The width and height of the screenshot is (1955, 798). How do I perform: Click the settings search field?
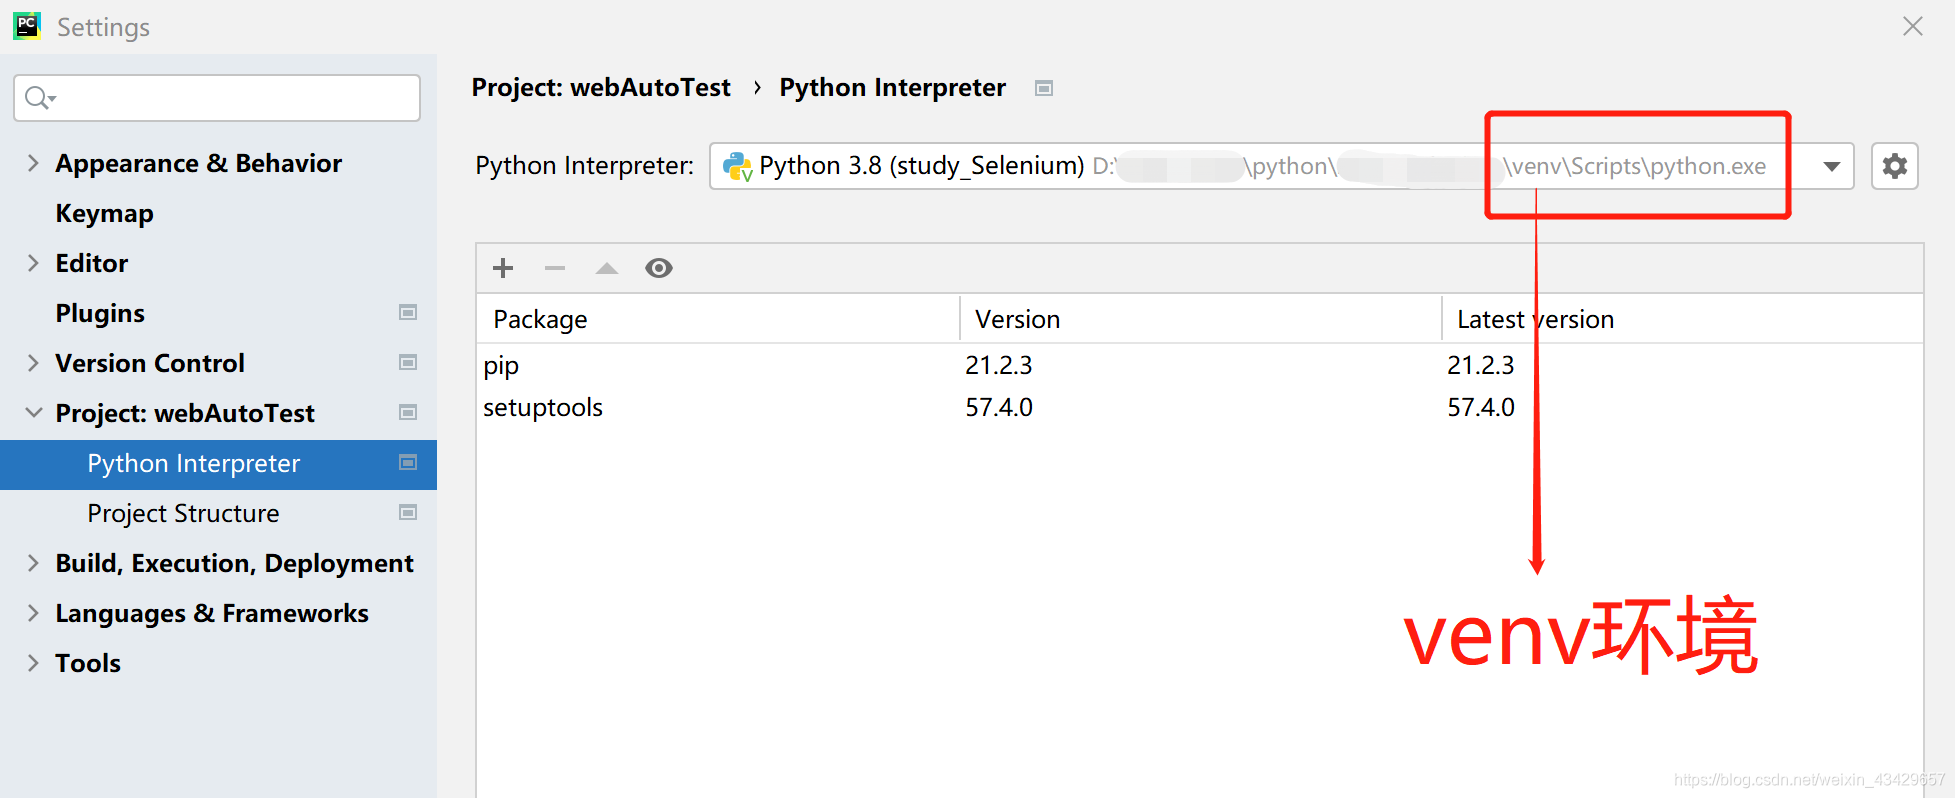click(x=230, y=98)
